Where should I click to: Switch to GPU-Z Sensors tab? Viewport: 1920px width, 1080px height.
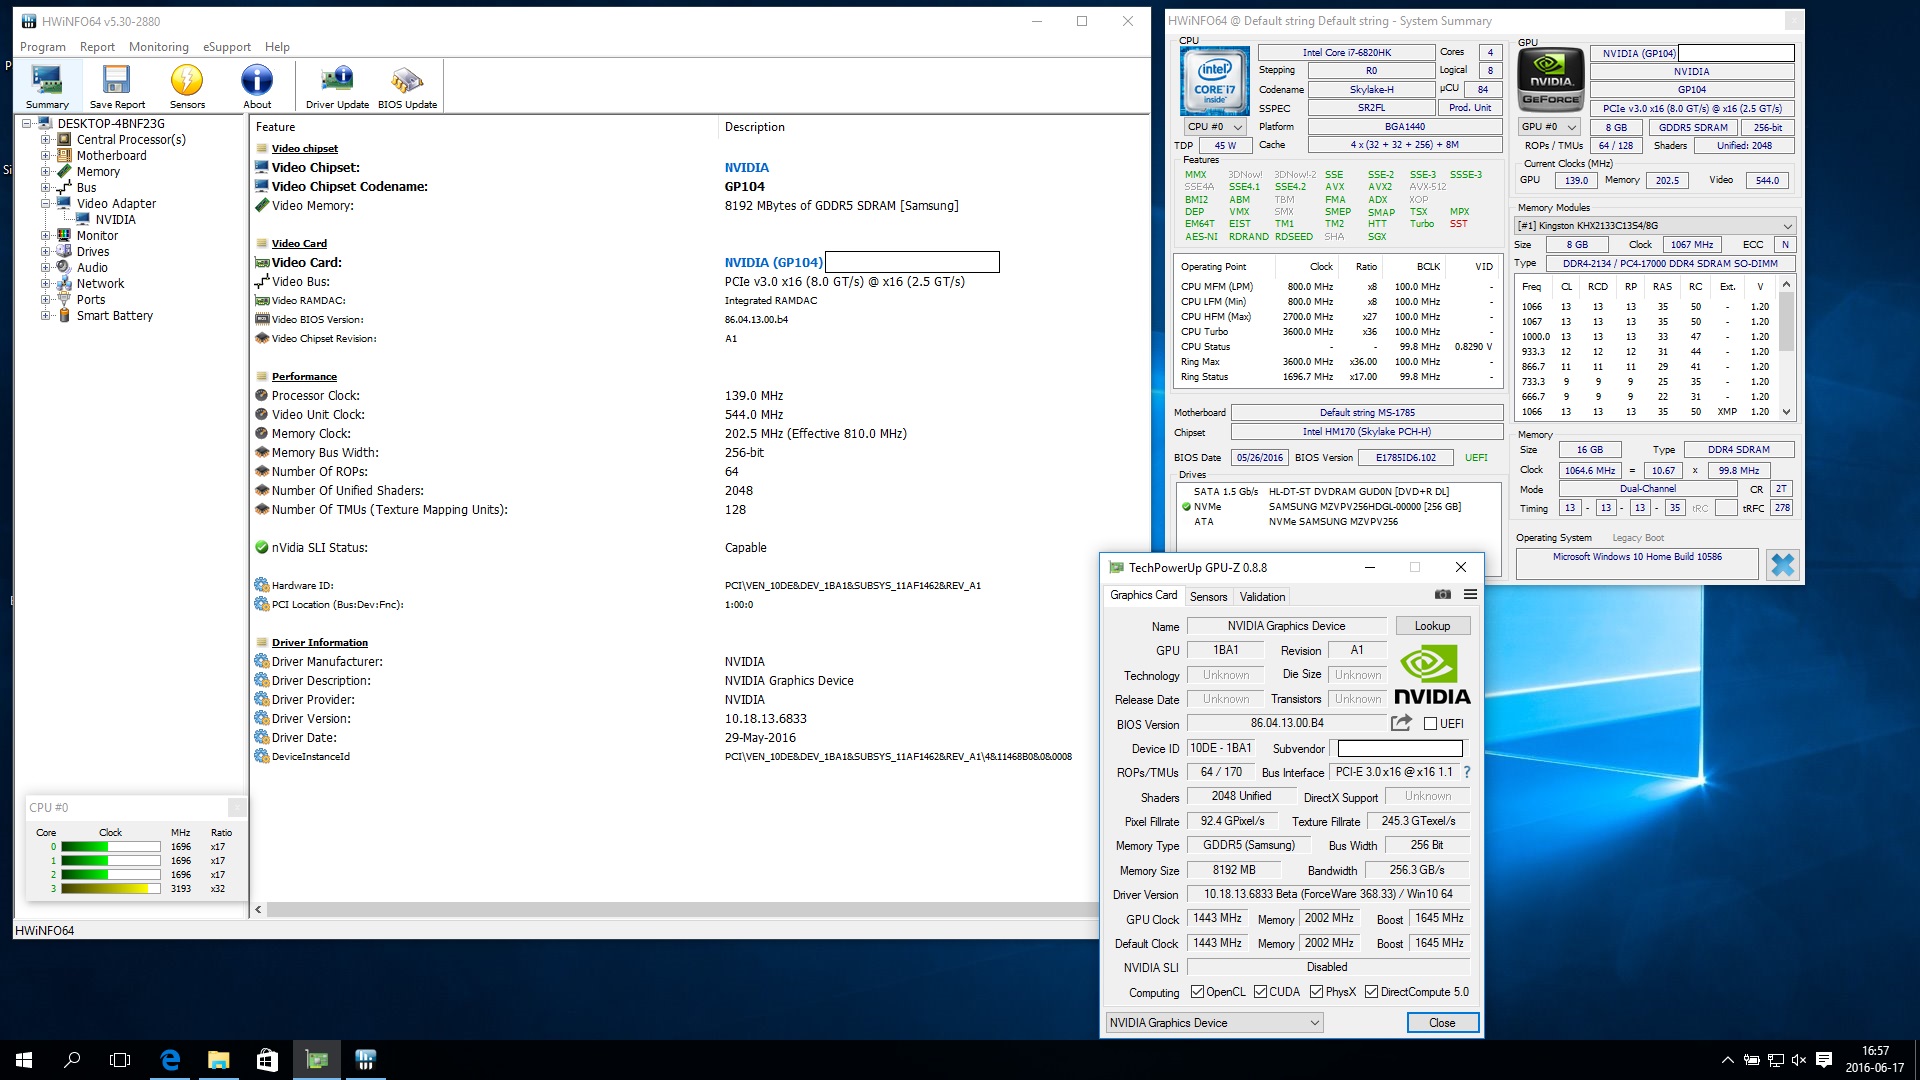1208,597
